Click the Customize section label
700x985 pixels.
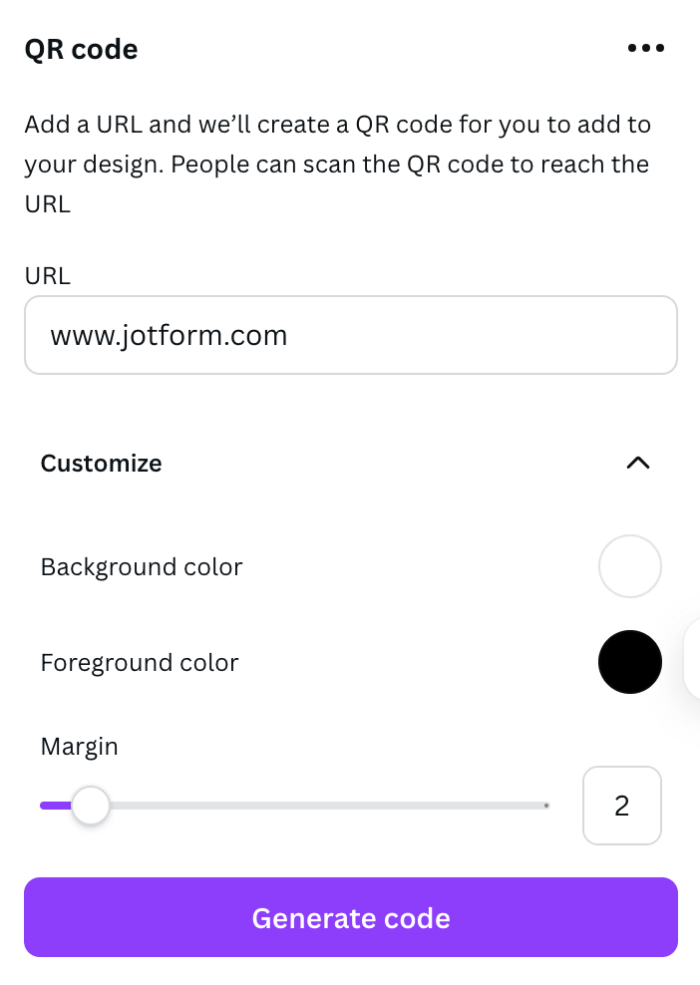pos(100,463)
